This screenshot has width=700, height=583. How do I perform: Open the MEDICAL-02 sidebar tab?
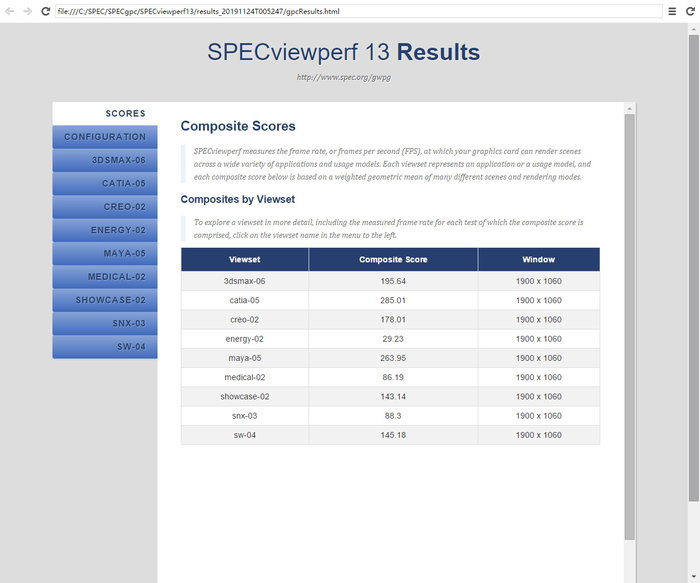point(105,276)
